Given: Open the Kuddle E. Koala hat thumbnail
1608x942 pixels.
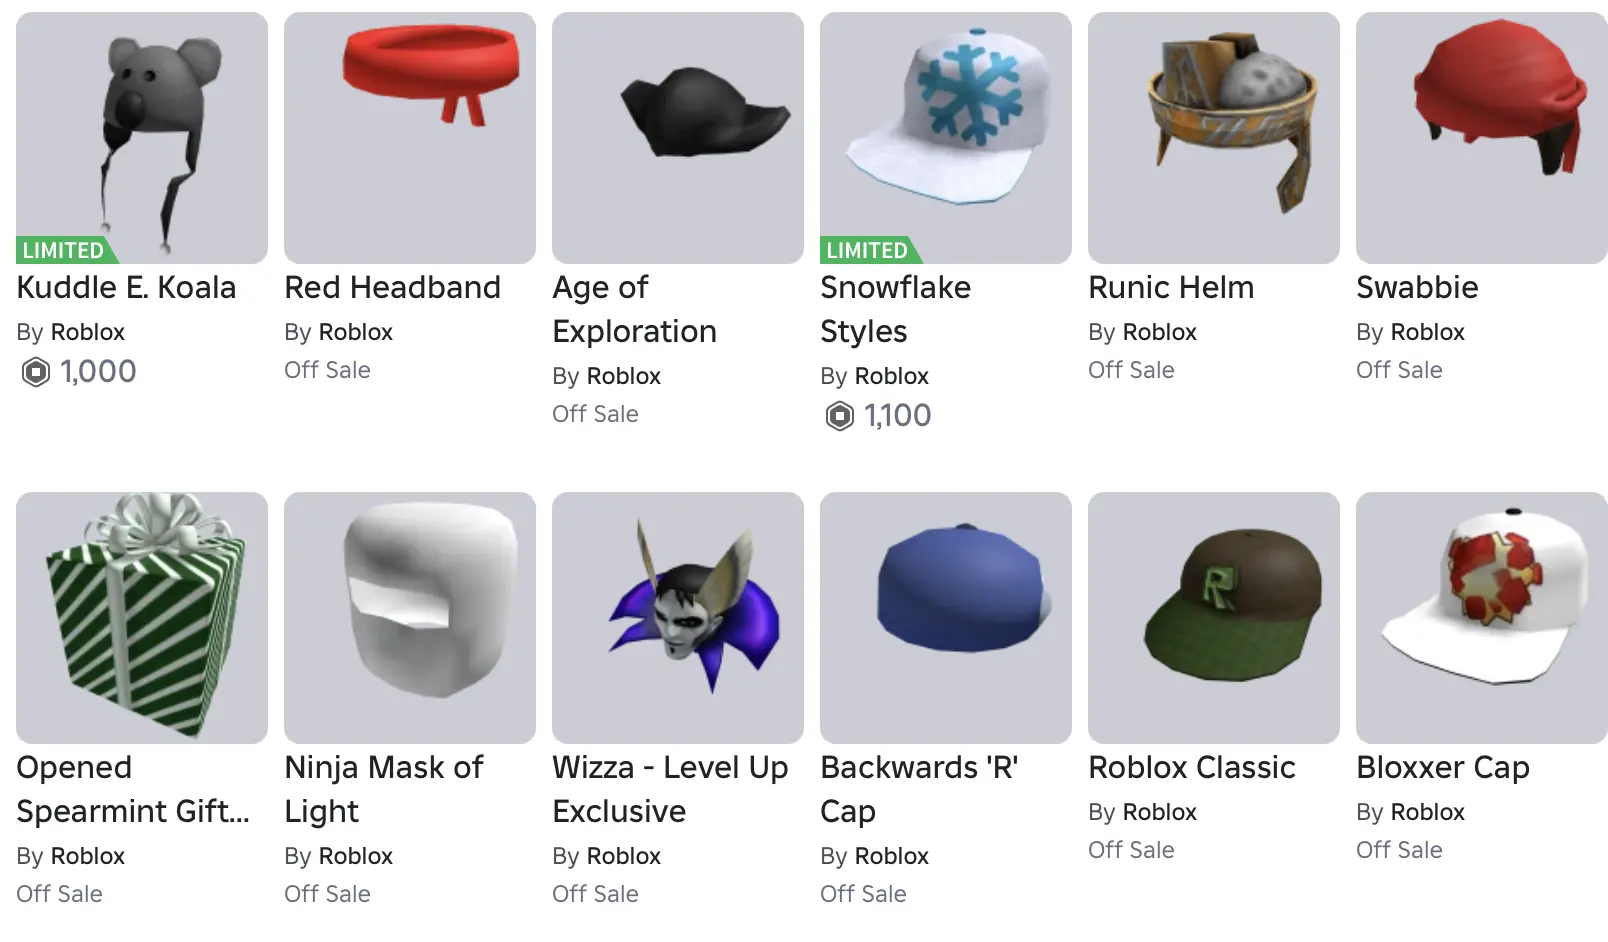Looking at the screenshot, I should coord(142,138).
